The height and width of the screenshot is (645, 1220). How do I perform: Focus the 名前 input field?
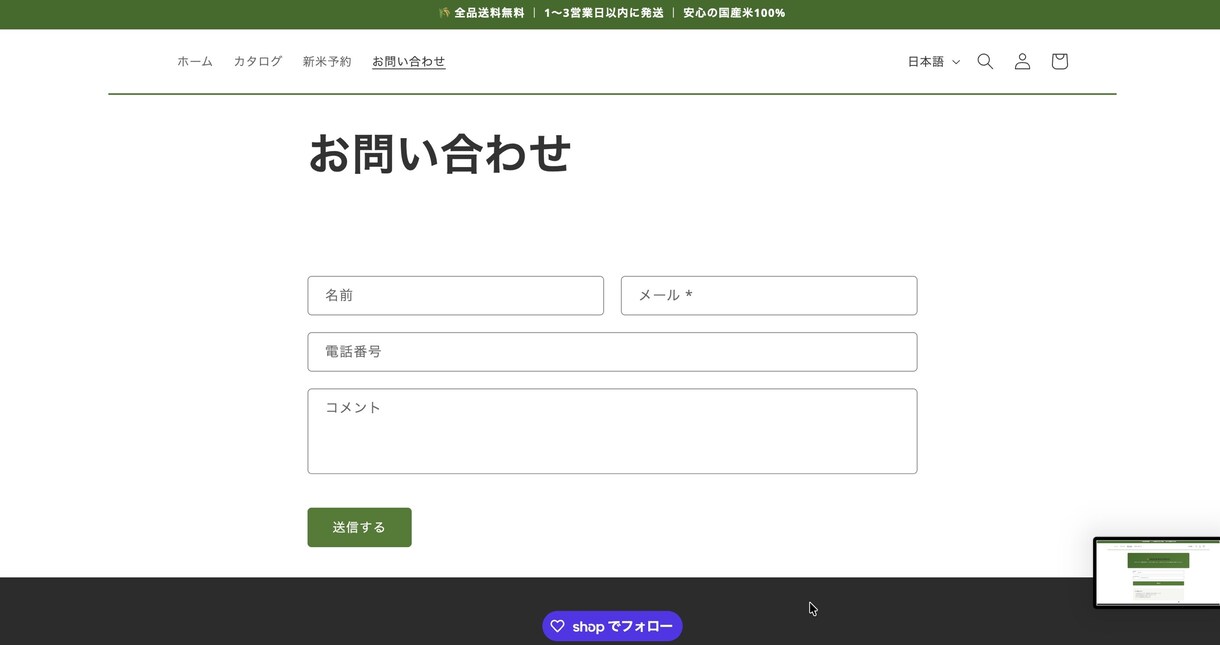point(456,296)
